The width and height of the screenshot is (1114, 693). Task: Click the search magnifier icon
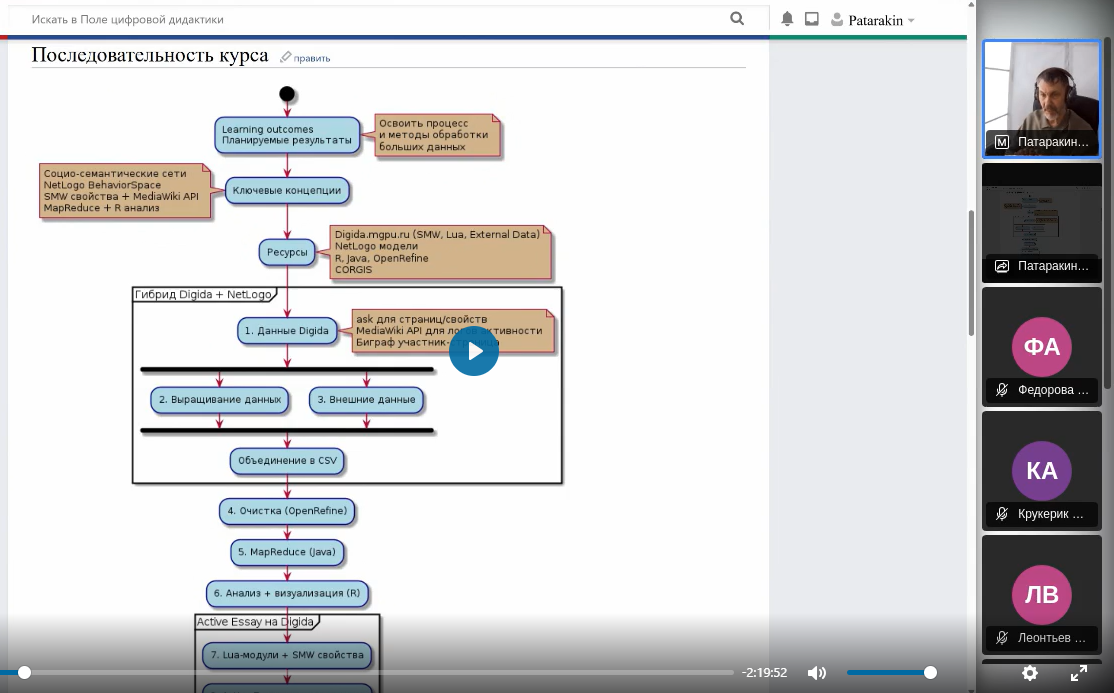tap(737, 19)
